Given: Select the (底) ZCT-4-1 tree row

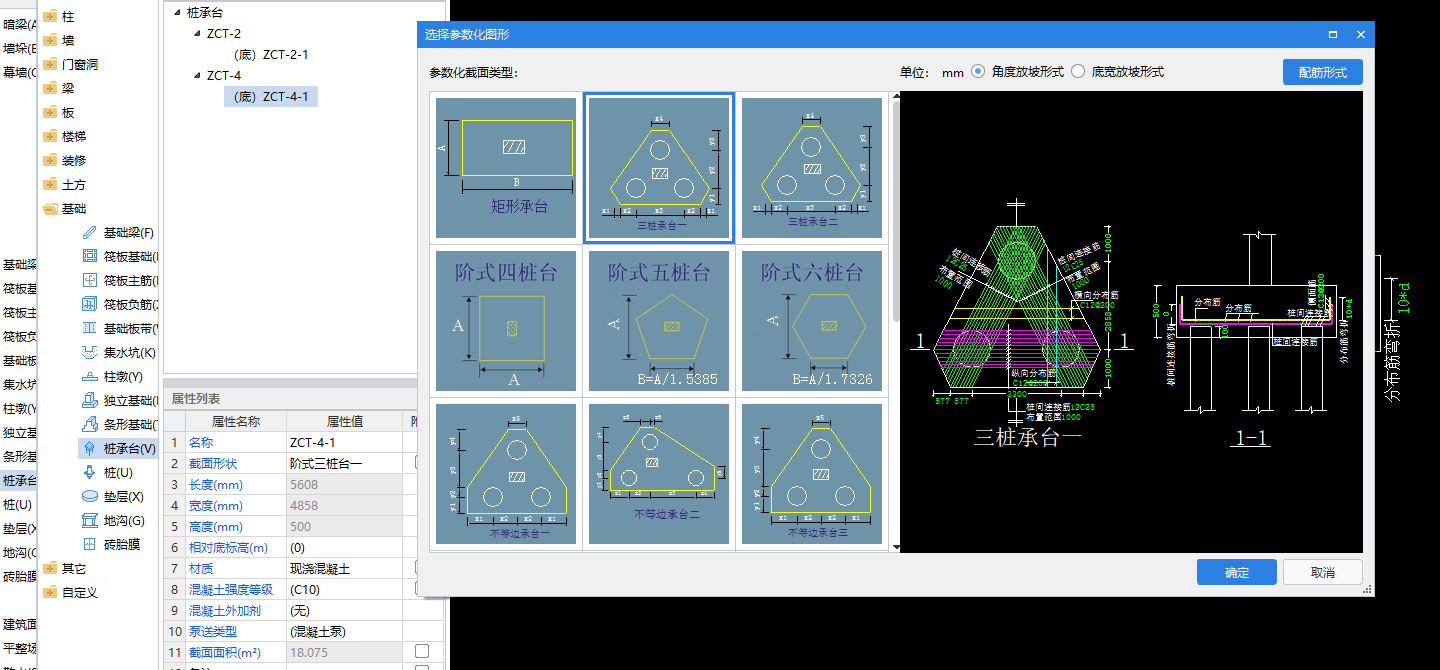Looking at the screenshot, I should 271,97.
